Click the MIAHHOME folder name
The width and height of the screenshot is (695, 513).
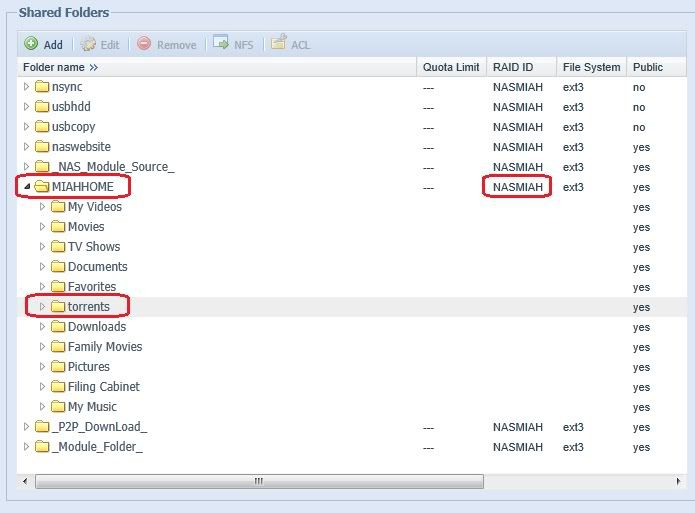[82, 187]
